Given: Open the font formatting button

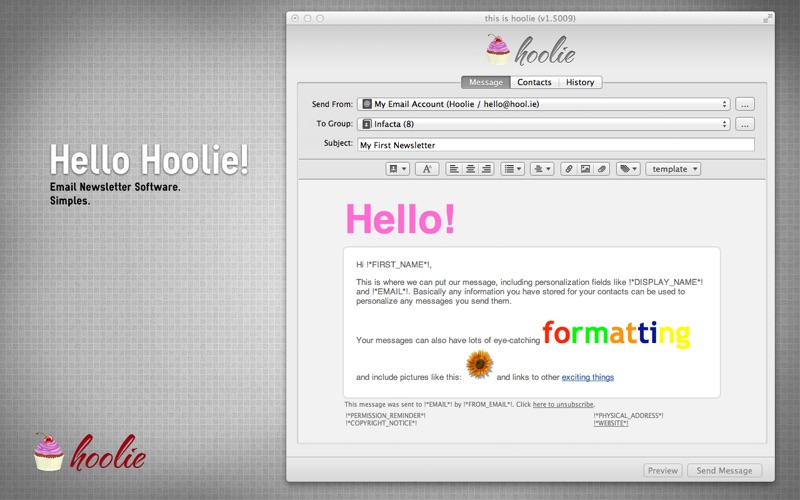Looking at the screenshot, I should [x=427, y=169].
